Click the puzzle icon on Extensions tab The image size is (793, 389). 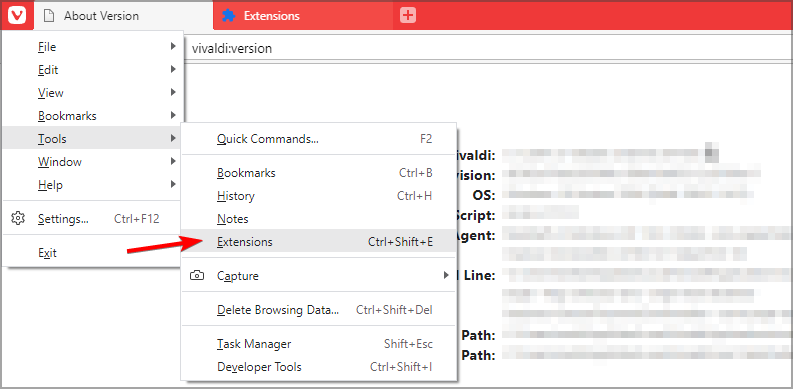229,16
